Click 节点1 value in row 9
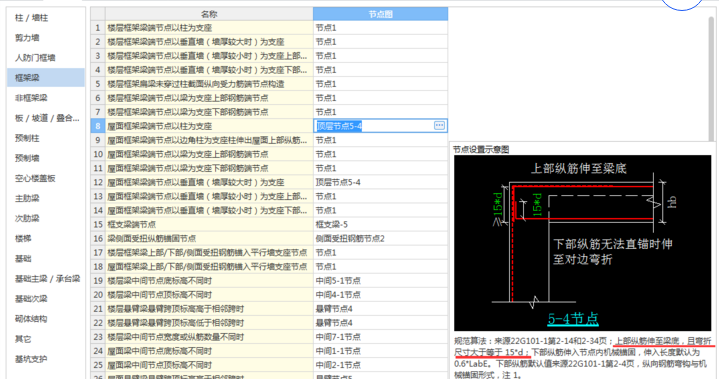Viewport: 719px width, 379px height. pyautogui.click(x=381, y=140)
